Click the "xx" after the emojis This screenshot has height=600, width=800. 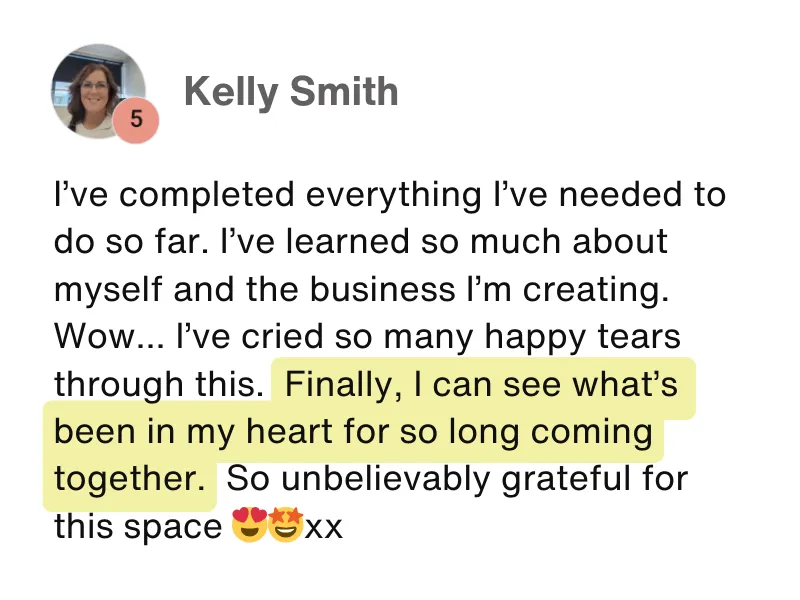323,526
